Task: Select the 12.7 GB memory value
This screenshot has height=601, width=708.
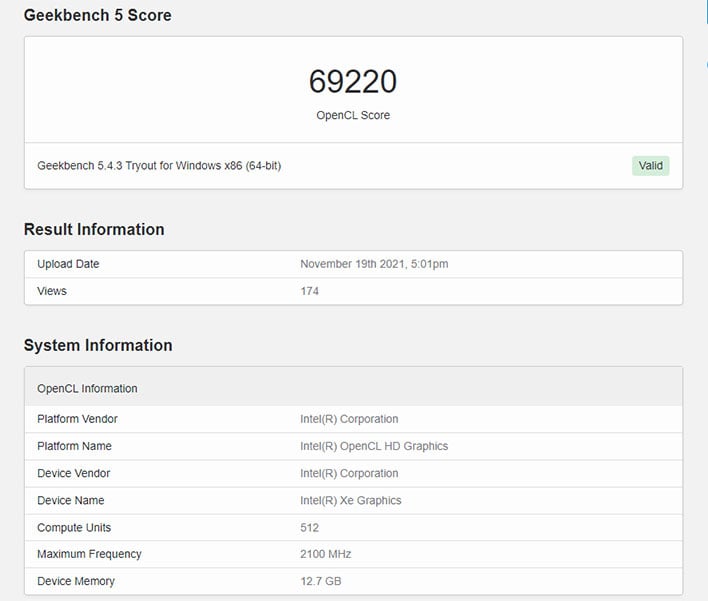Action: tap(321, 581)
